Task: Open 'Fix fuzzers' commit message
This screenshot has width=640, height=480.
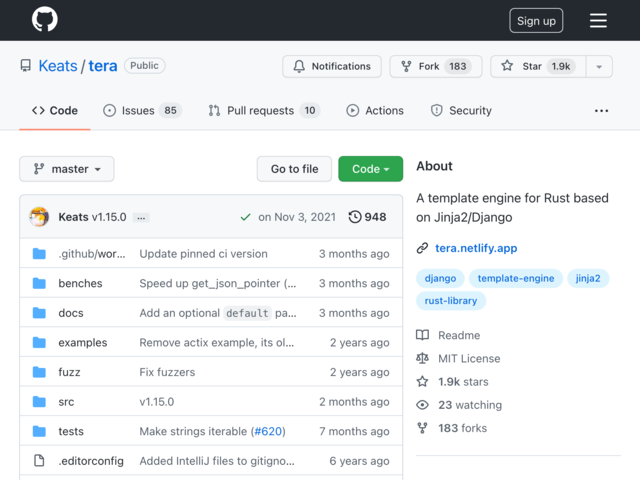Action: (x=167, y=372)
